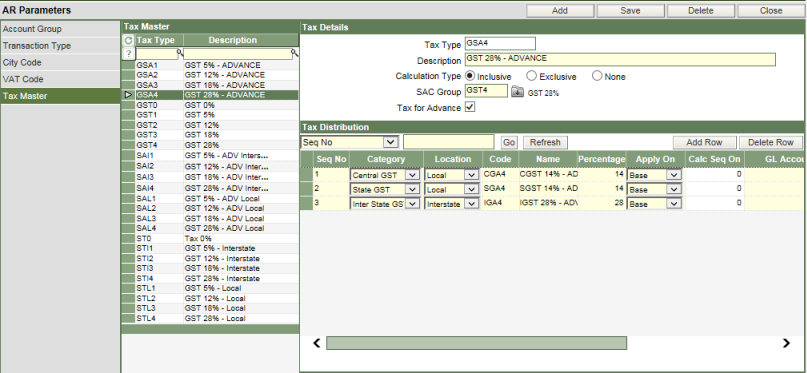Click the CGA4 code cell
The width and height of the screenshot is (807, 373).
point(500,175)
